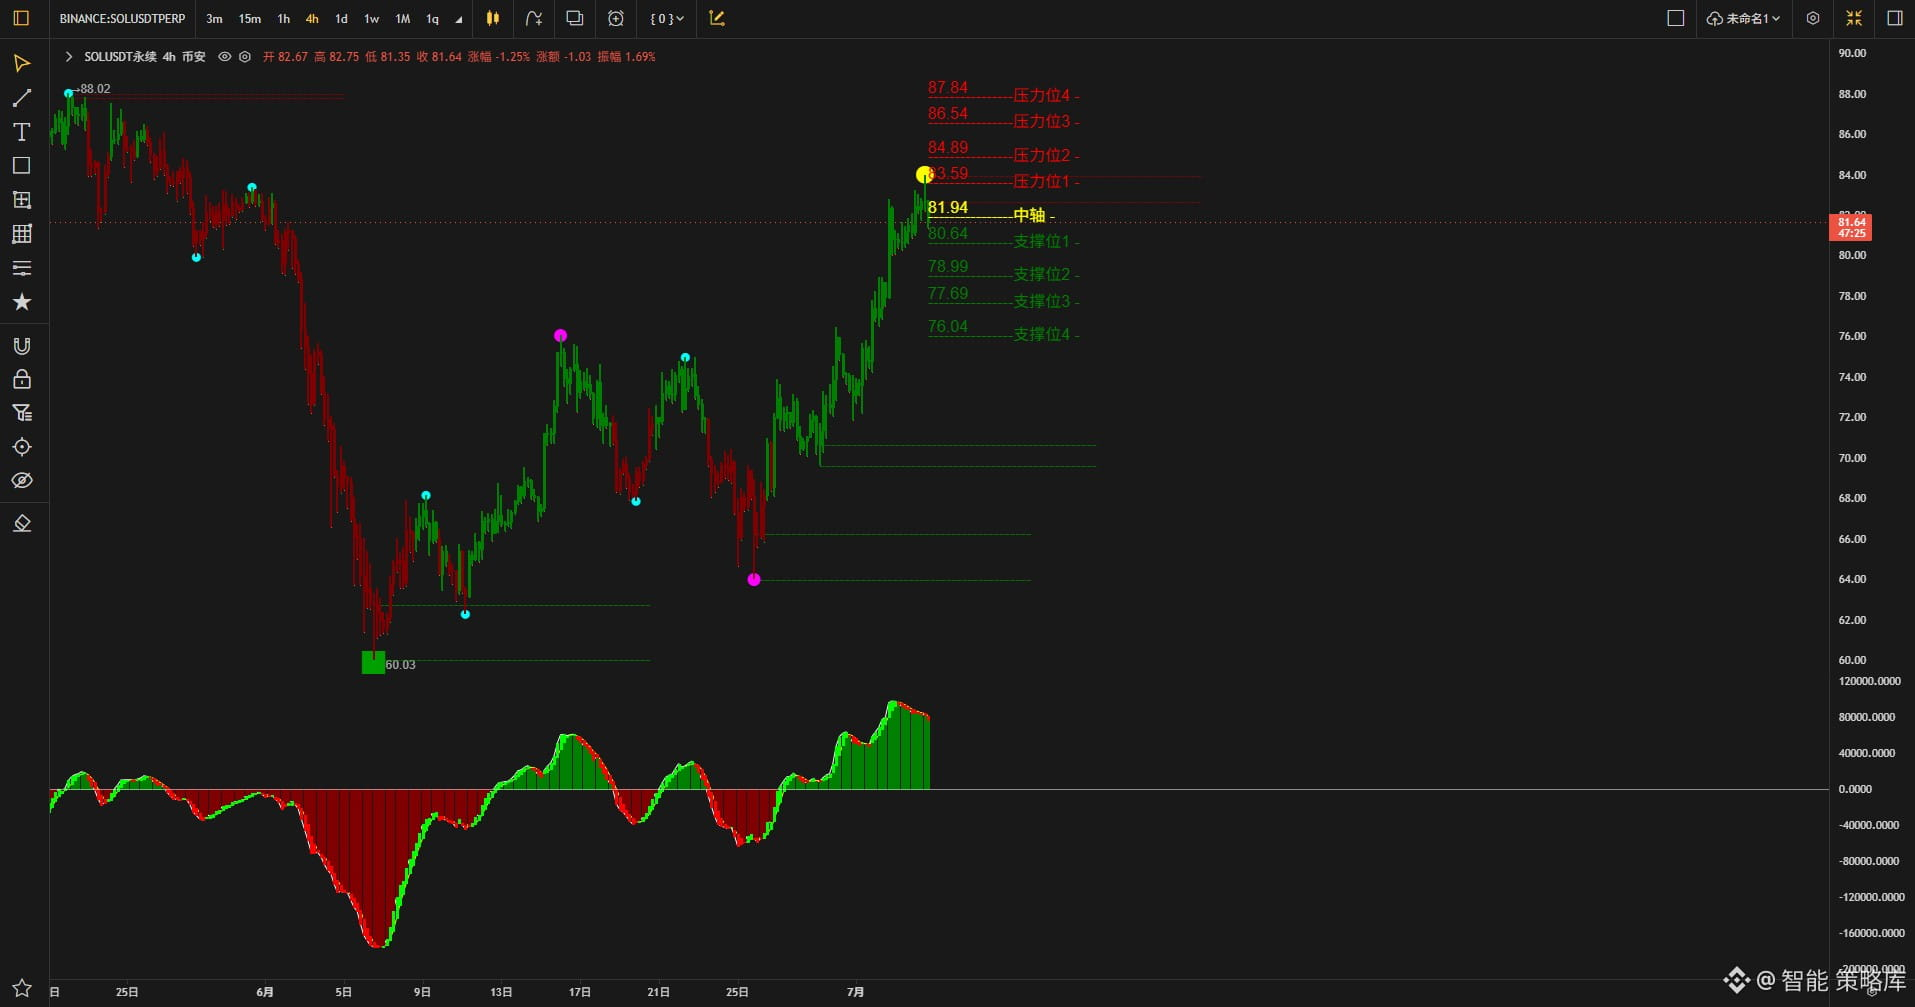
Task: Click the green 60.03 low label box
Action: click(373, 663)
